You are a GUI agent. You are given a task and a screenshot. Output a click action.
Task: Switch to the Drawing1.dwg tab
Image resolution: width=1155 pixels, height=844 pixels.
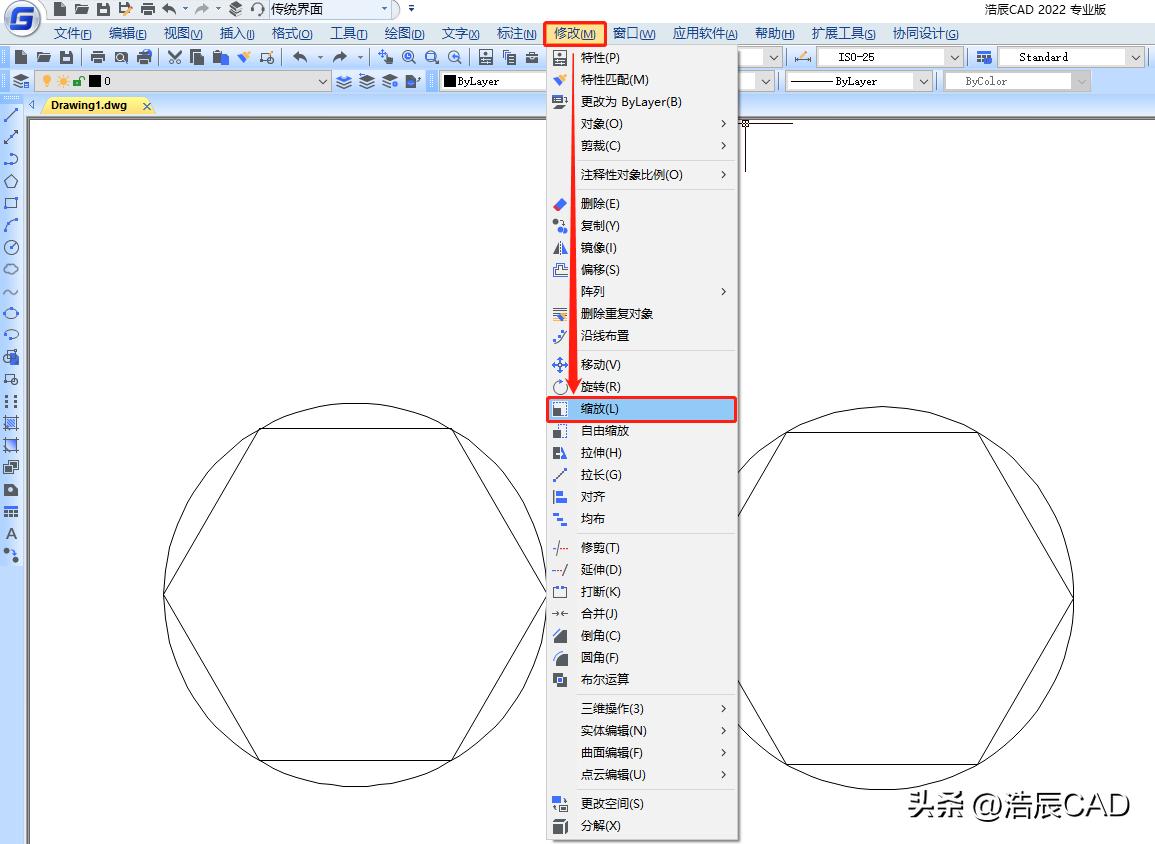coord(89,105)
